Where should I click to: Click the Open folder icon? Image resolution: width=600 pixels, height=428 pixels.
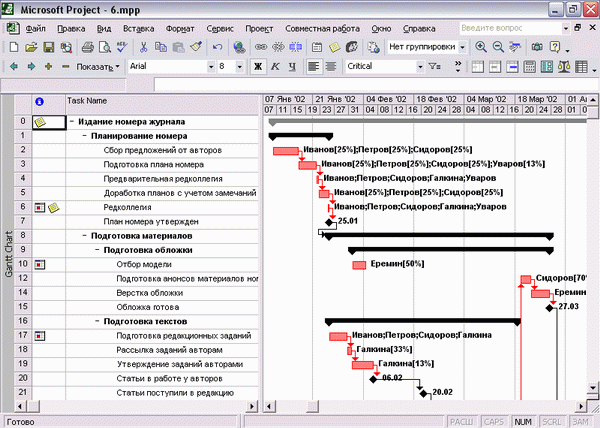coord(31,47)
